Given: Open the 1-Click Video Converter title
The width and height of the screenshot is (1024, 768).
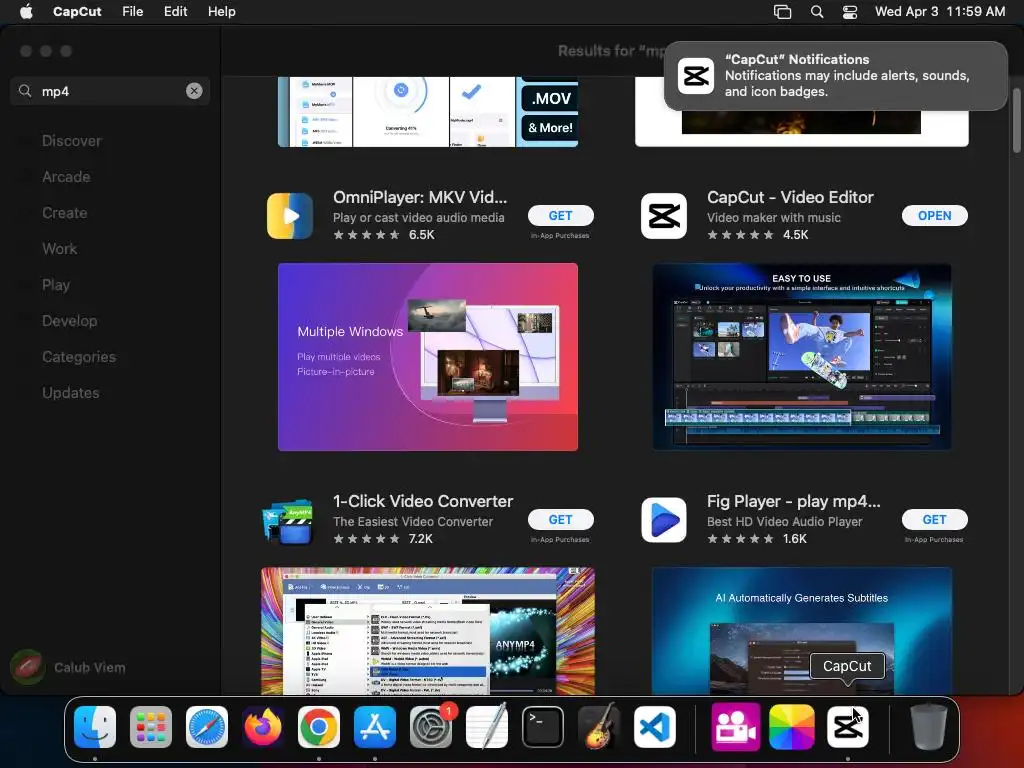Looking at the screenshot, I should click(x=423, y=502).
